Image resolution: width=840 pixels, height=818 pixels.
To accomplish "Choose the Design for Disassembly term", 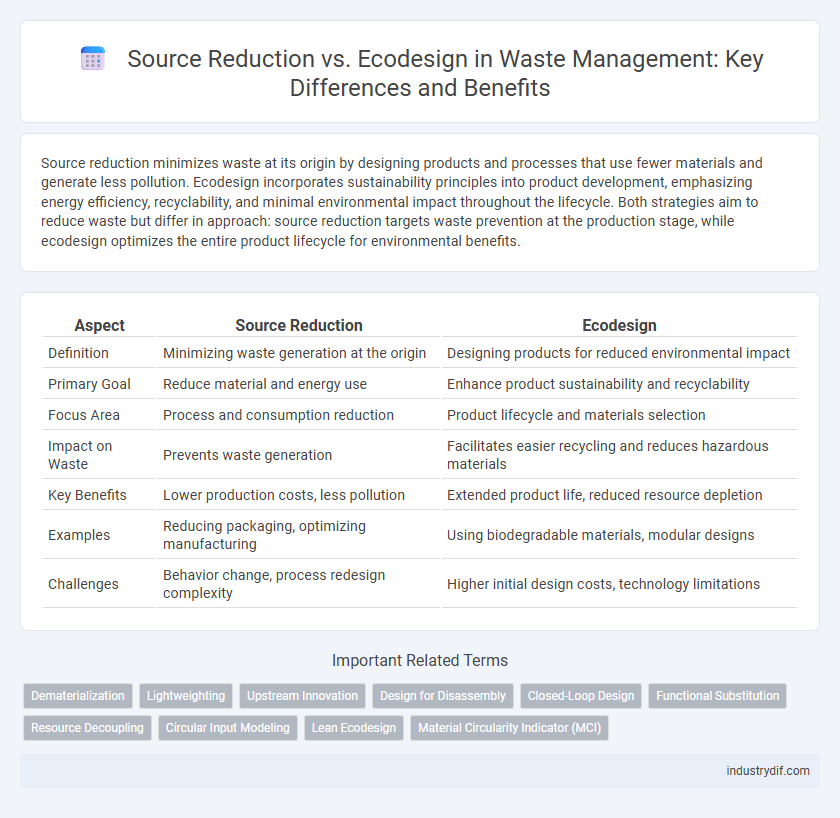I will tap(442, 696).
